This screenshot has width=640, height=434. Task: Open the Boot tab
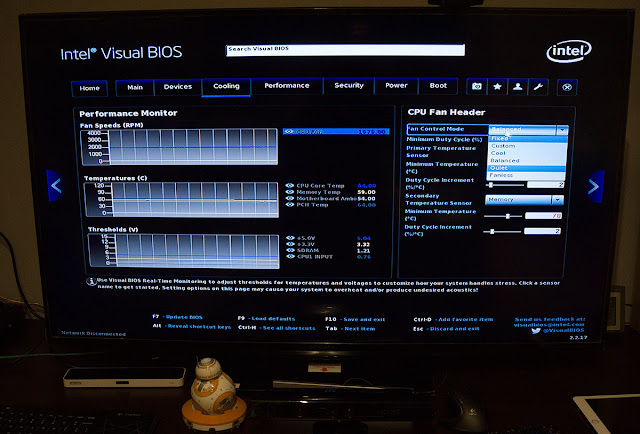point(438,86)
